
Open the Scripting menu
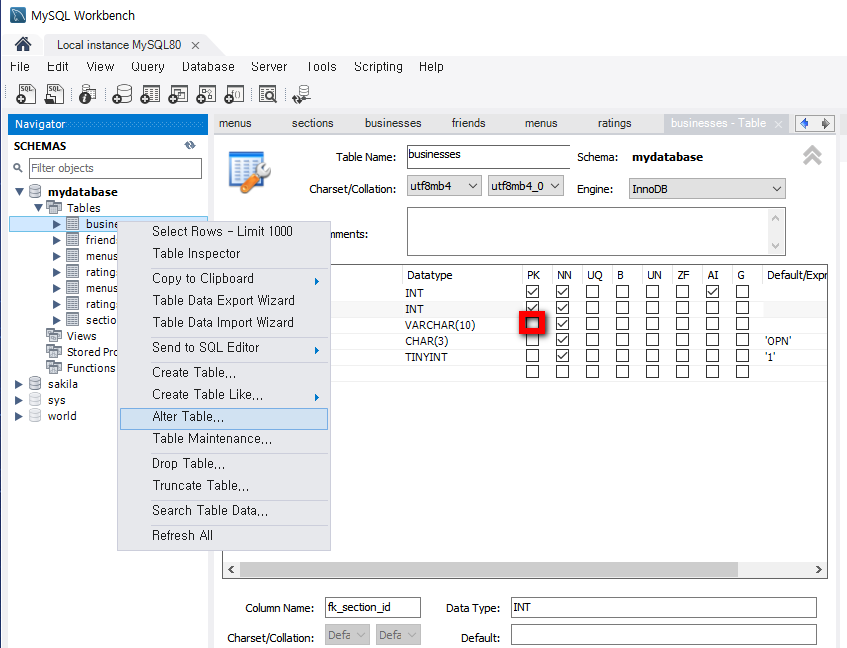point(378,67)
